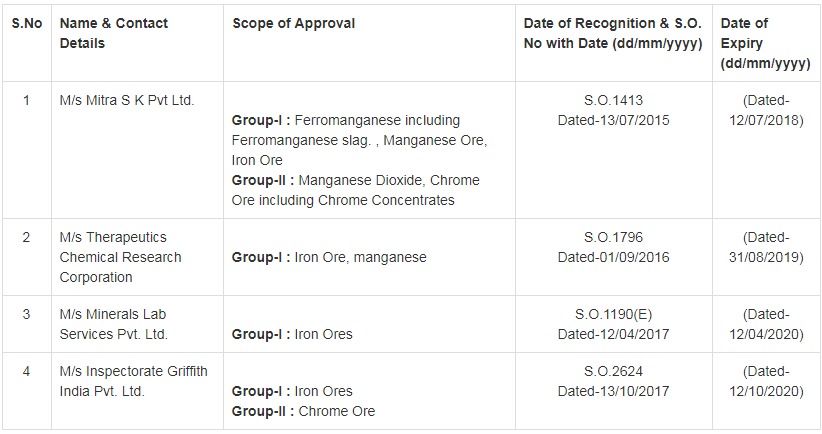
Task: Click the Name & Contact Details header
Action: 114,33
